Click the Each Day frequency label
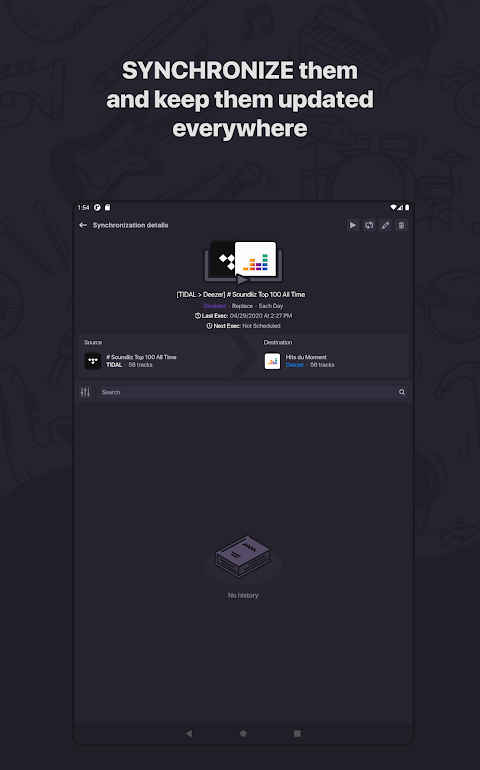 click(271, 306)
